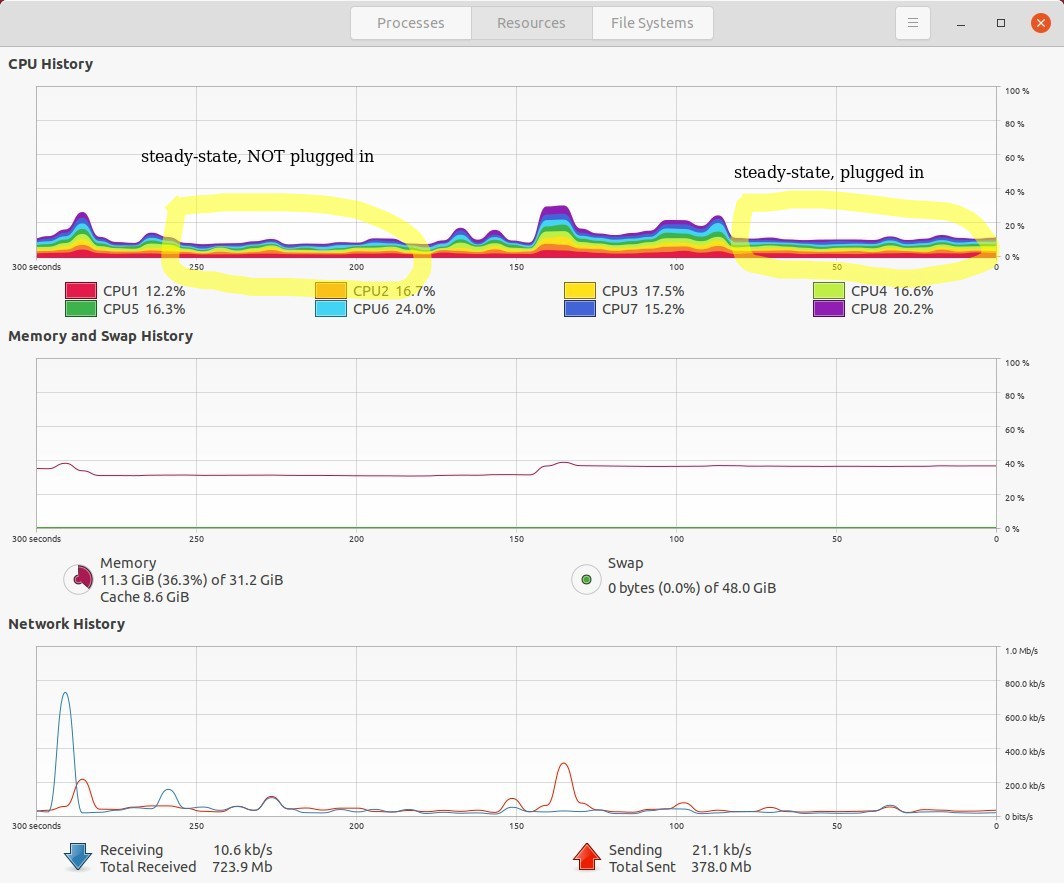Switch to the Processes tab

[410, 23]
